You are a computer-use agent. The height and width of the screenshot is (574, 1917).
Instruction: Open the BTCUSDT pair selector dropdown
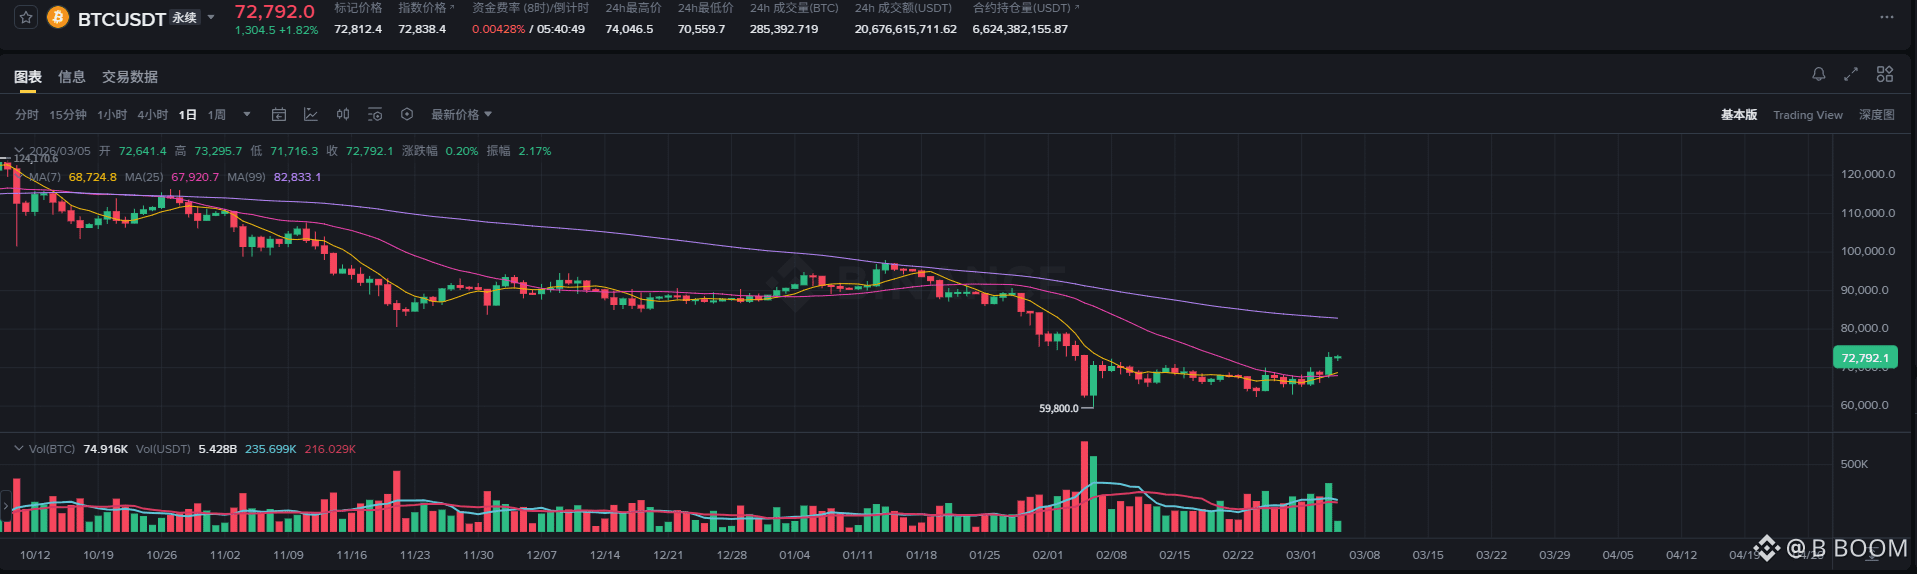(x=211, y=18)
